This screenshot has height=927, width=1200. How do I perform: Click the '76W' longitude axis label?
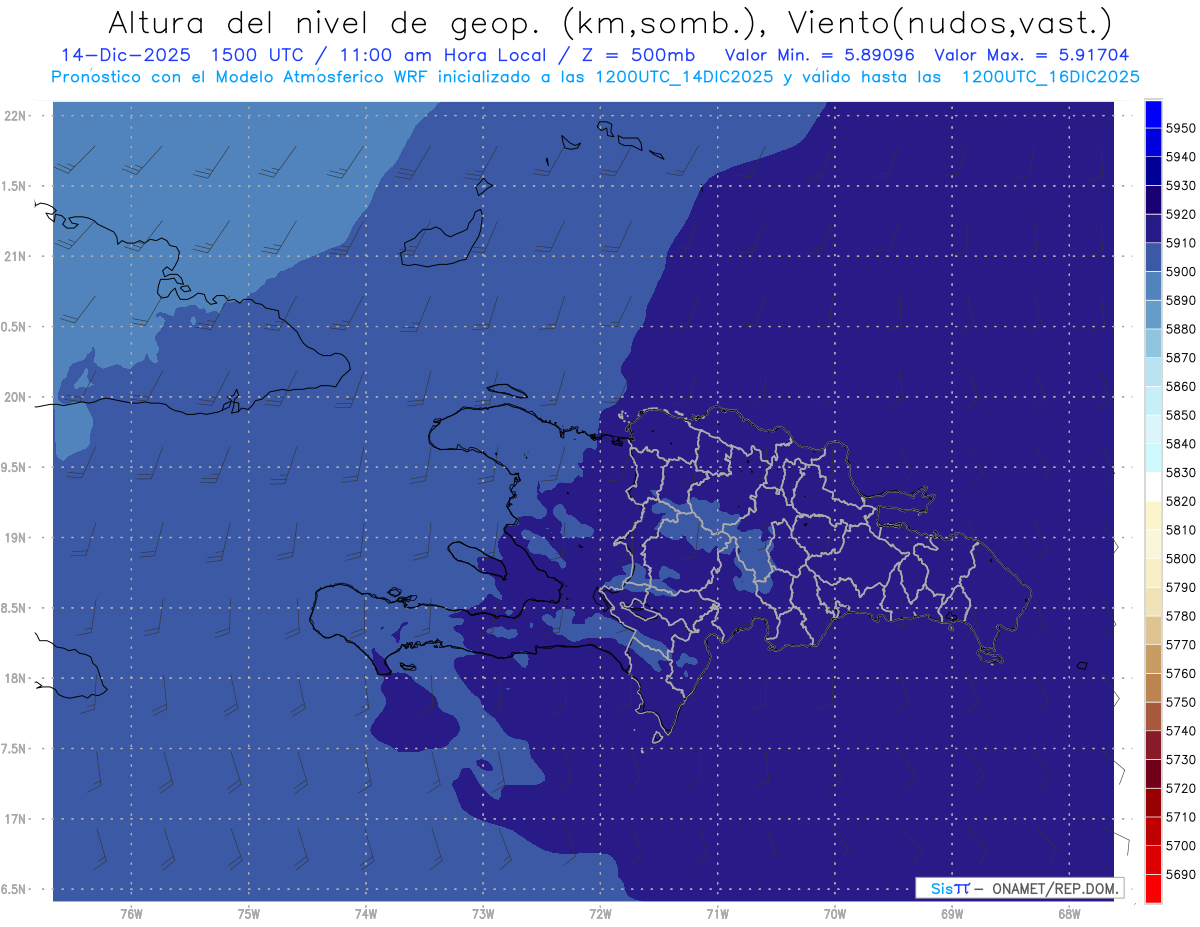click(x=131, y=914)
